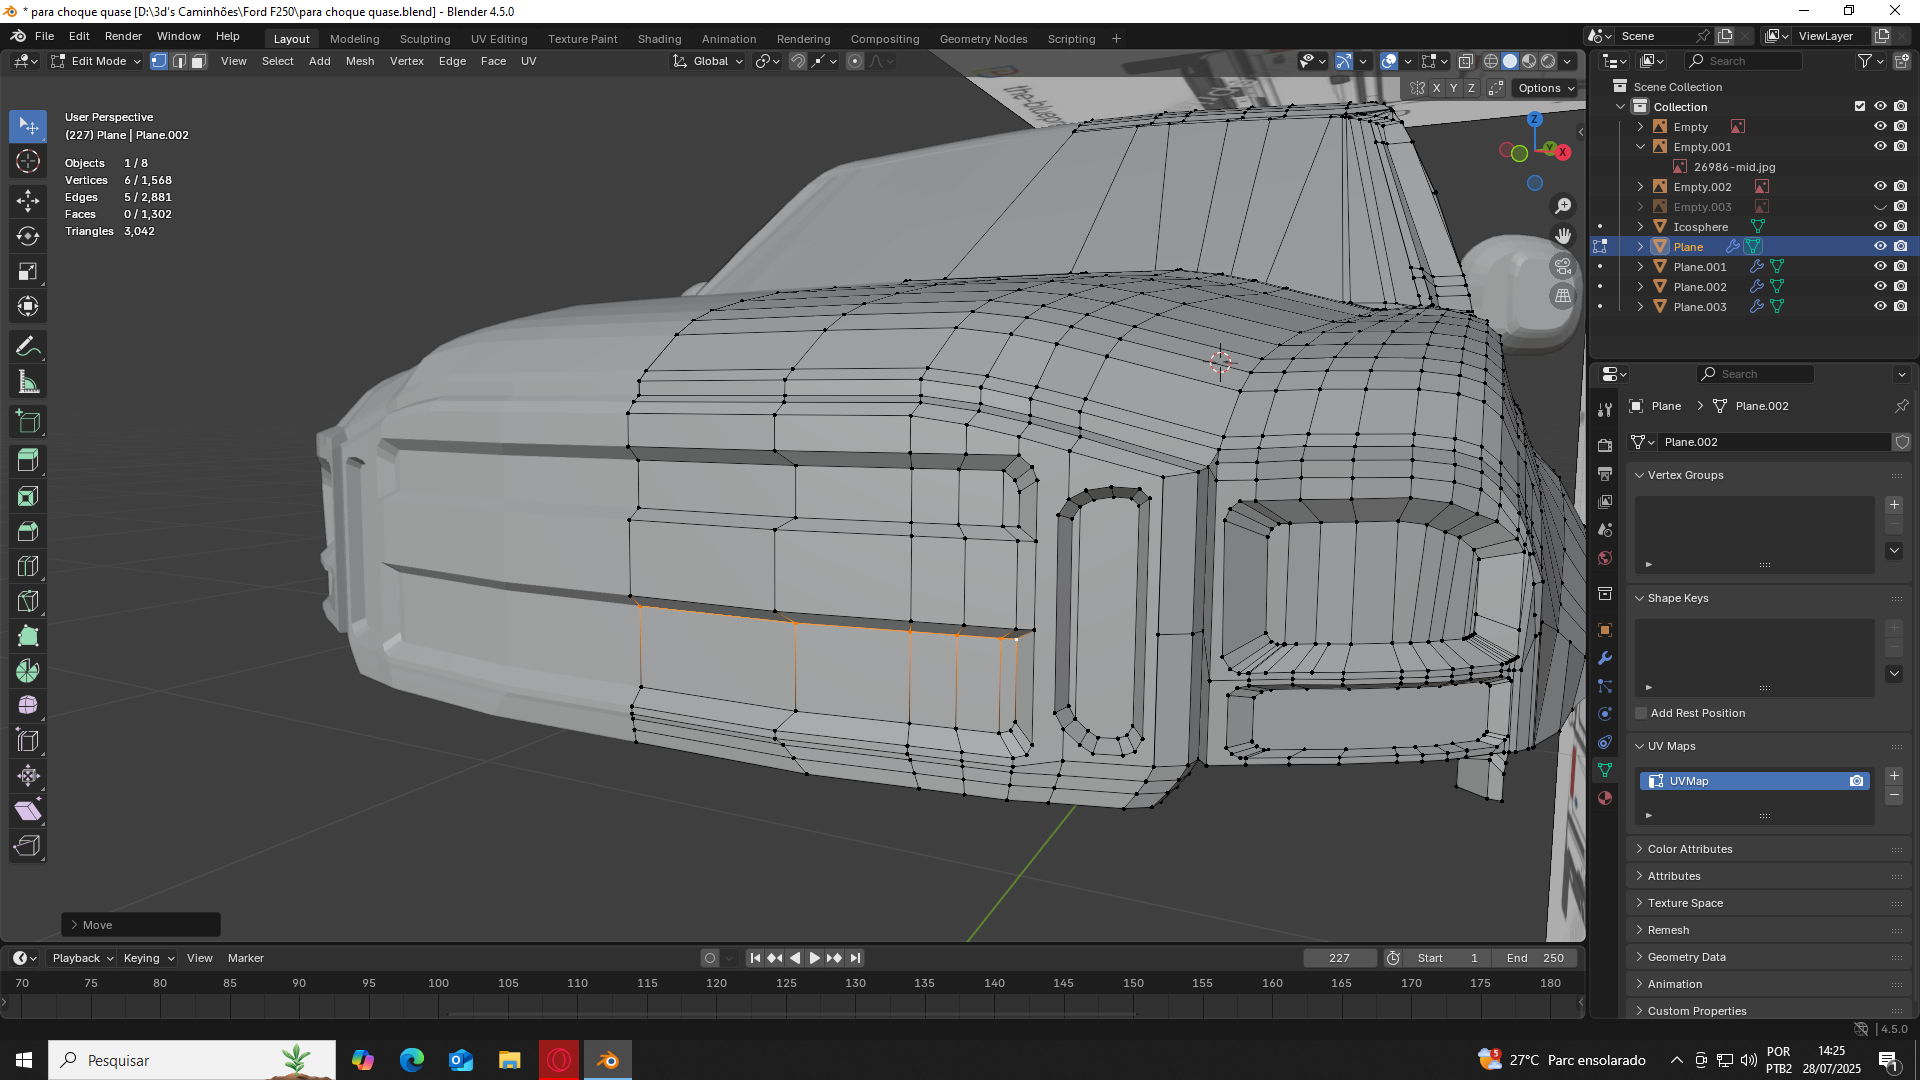Open the Edit Mode dropdown
This screenshot has height=1080, width=1920.
pos(99,61)
